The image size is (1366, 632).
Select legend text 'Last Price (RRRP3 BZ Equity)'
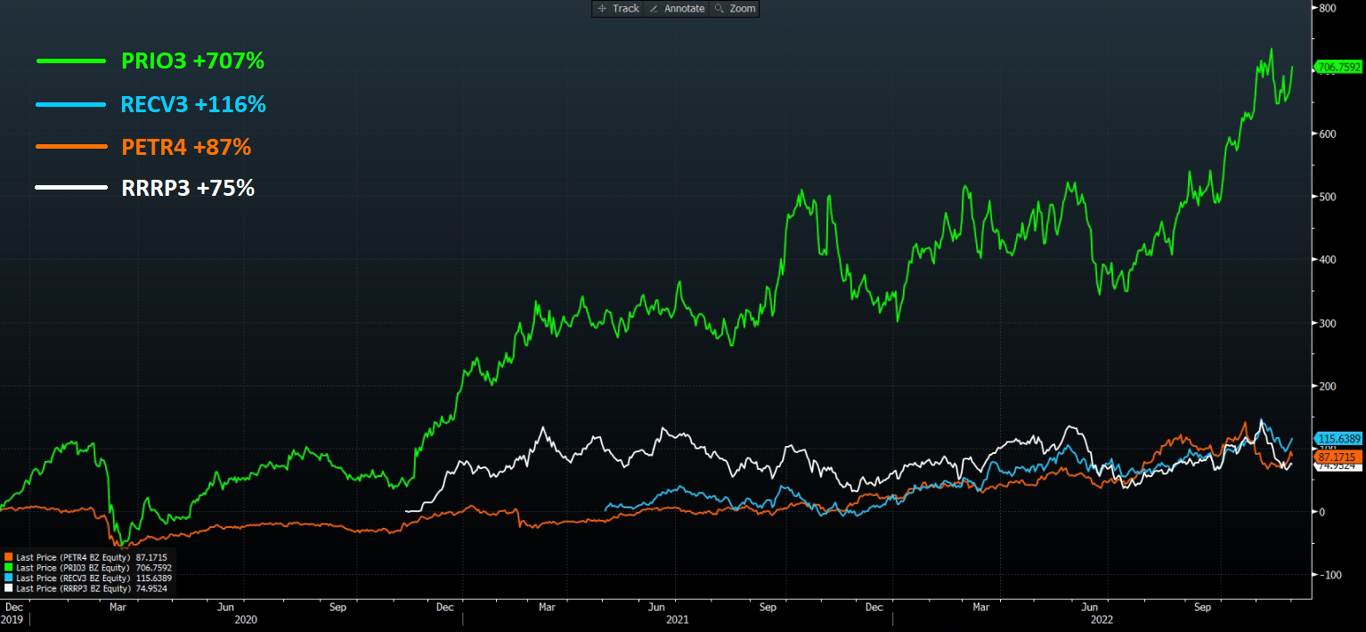73,589
